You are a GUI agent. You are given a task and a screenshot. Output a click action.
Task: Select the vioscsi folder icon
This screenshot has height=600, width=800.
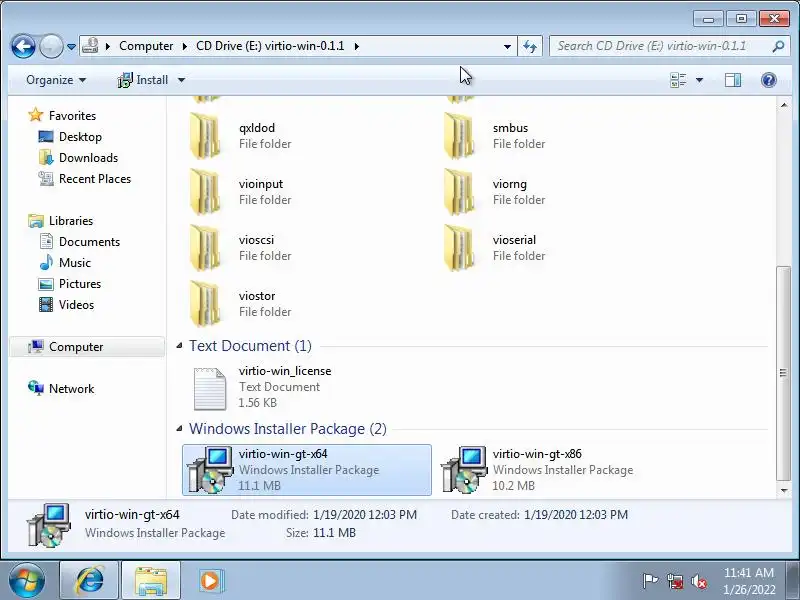point(206,248)
